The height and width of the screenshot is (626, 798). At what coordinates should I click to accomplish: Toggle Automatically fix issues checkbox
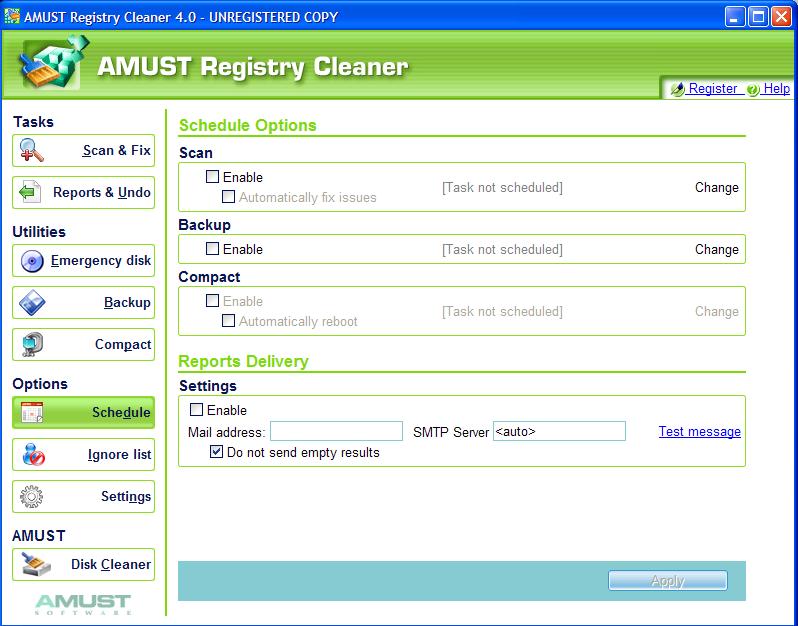coord(229,196)
